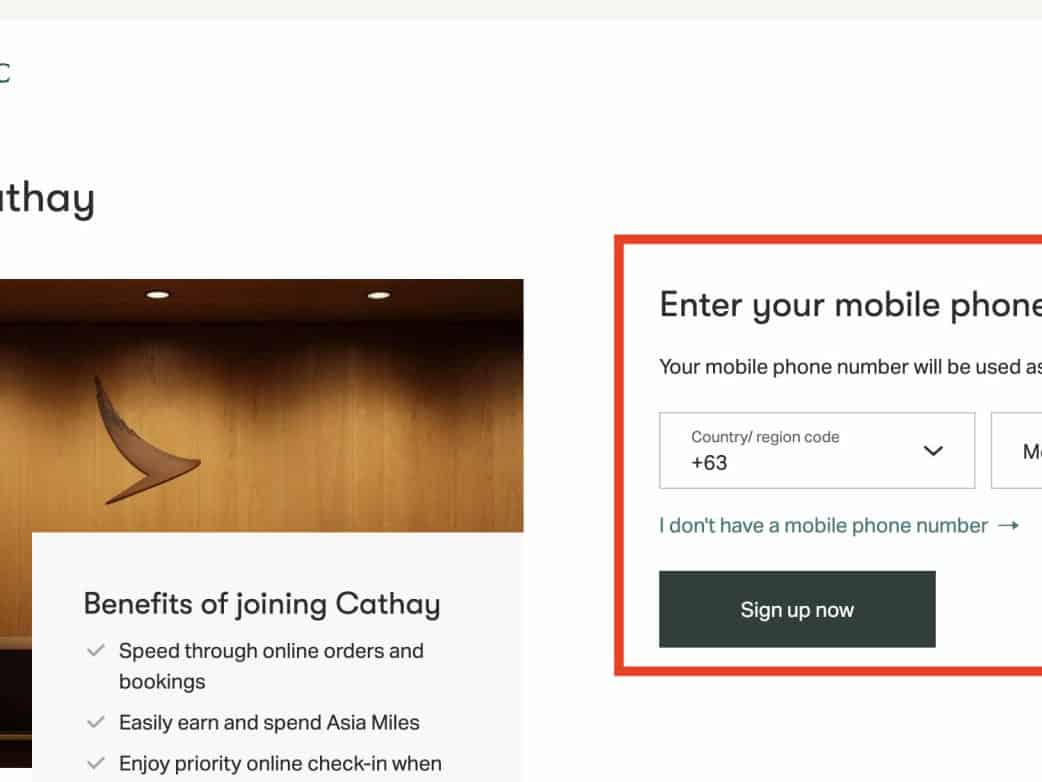
Task: Click the arrow icon after the no-mobile-number link
Action: (x=1008, y=526)
